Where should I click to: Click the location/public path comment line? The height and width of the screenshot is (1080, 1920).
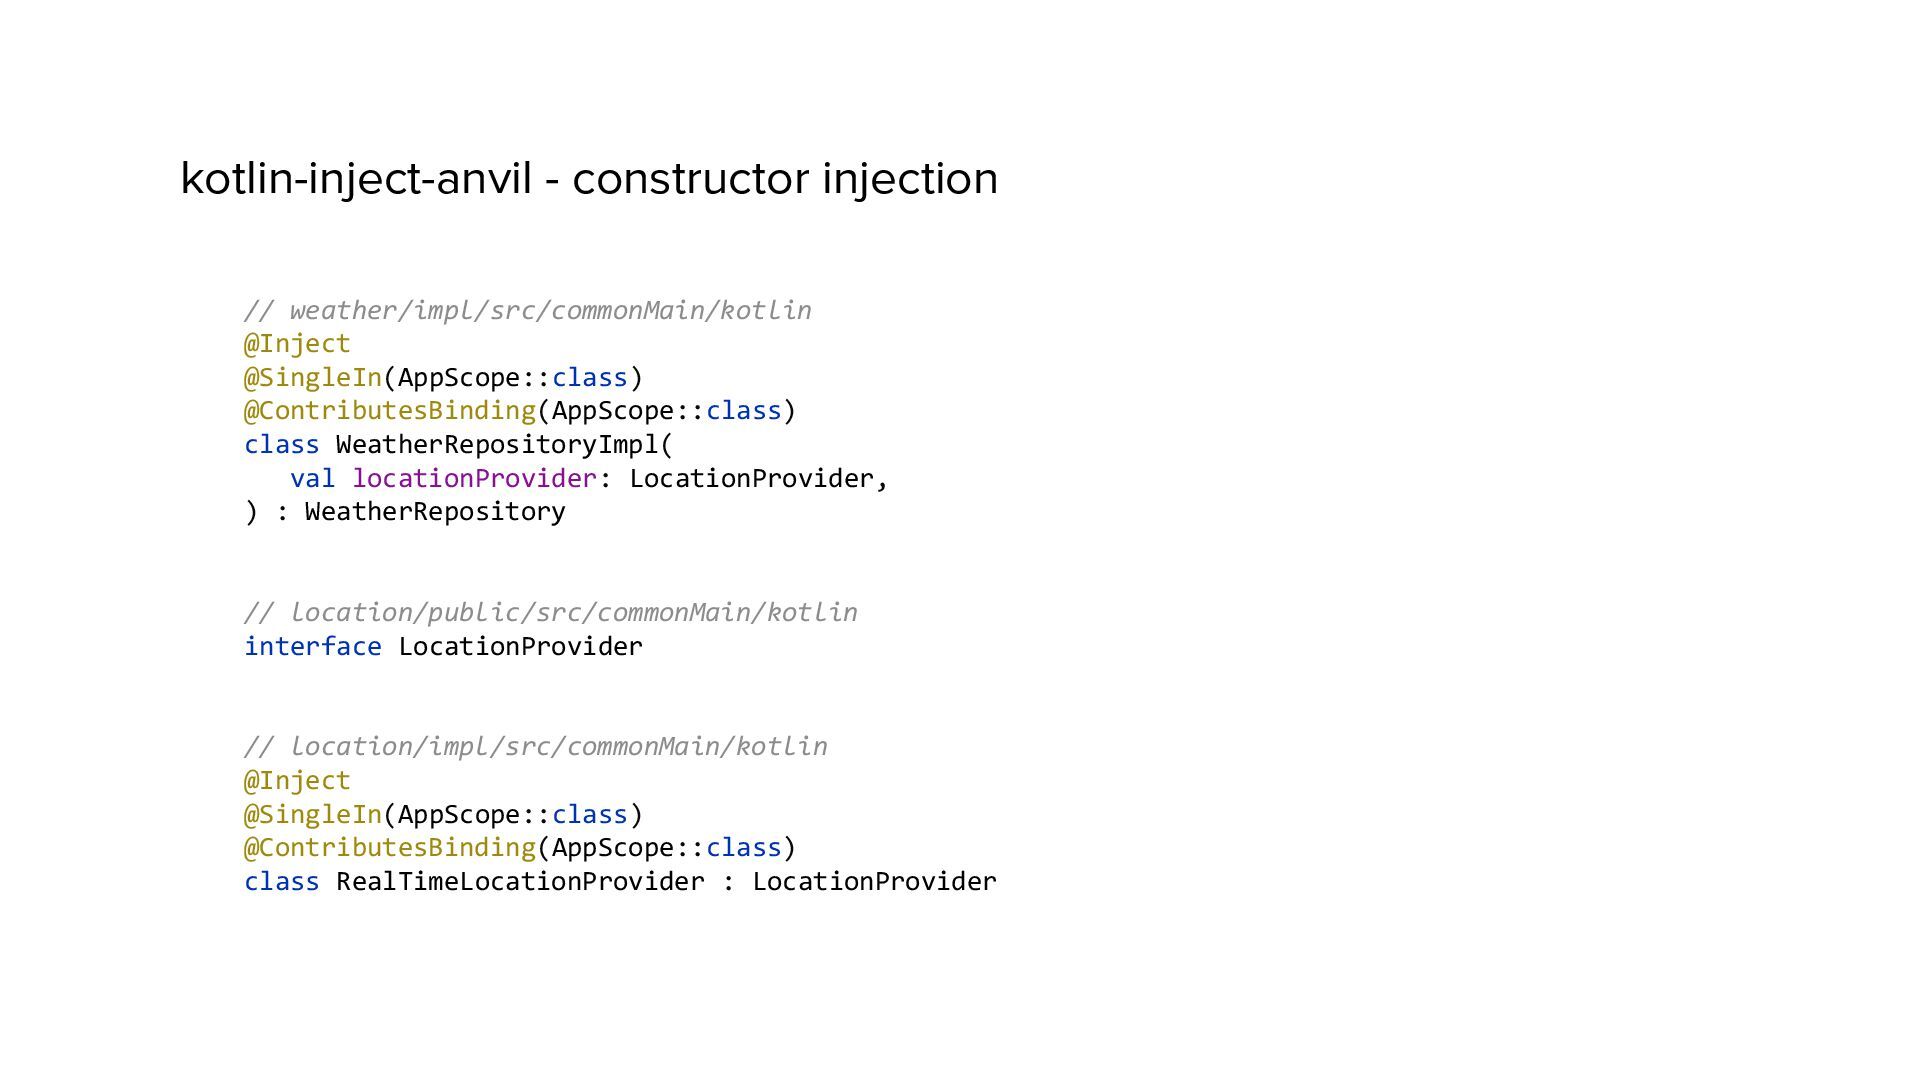tap(550, 612)
